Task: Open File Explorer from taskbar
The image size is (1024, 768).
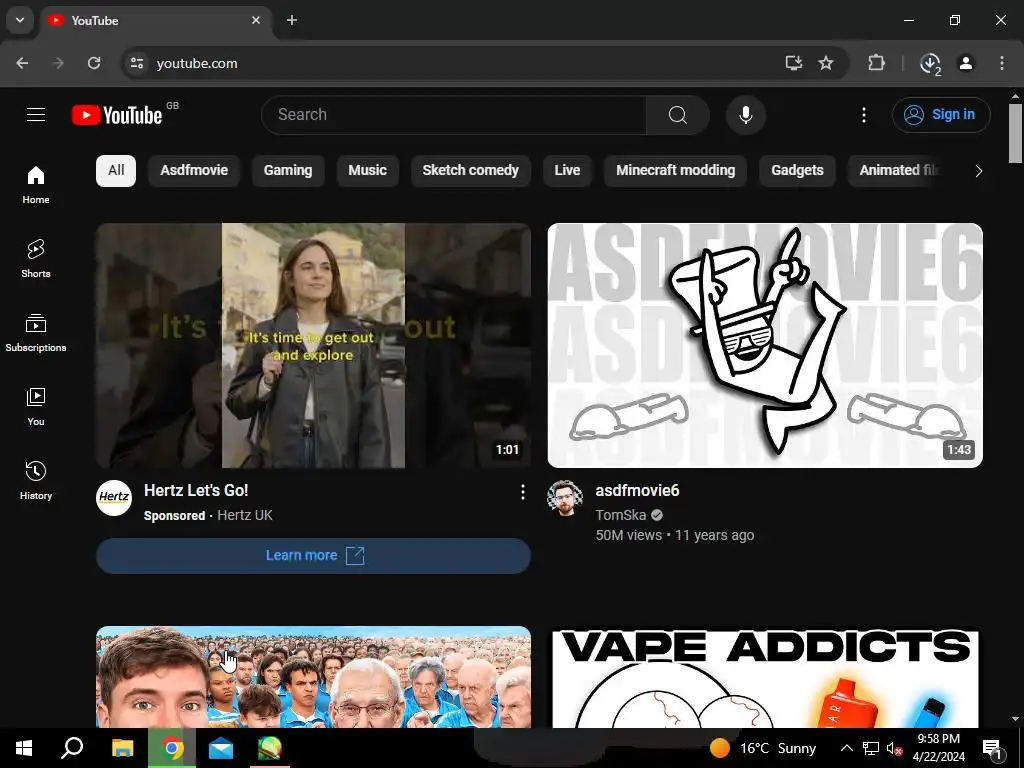Action: coord(122,748)
